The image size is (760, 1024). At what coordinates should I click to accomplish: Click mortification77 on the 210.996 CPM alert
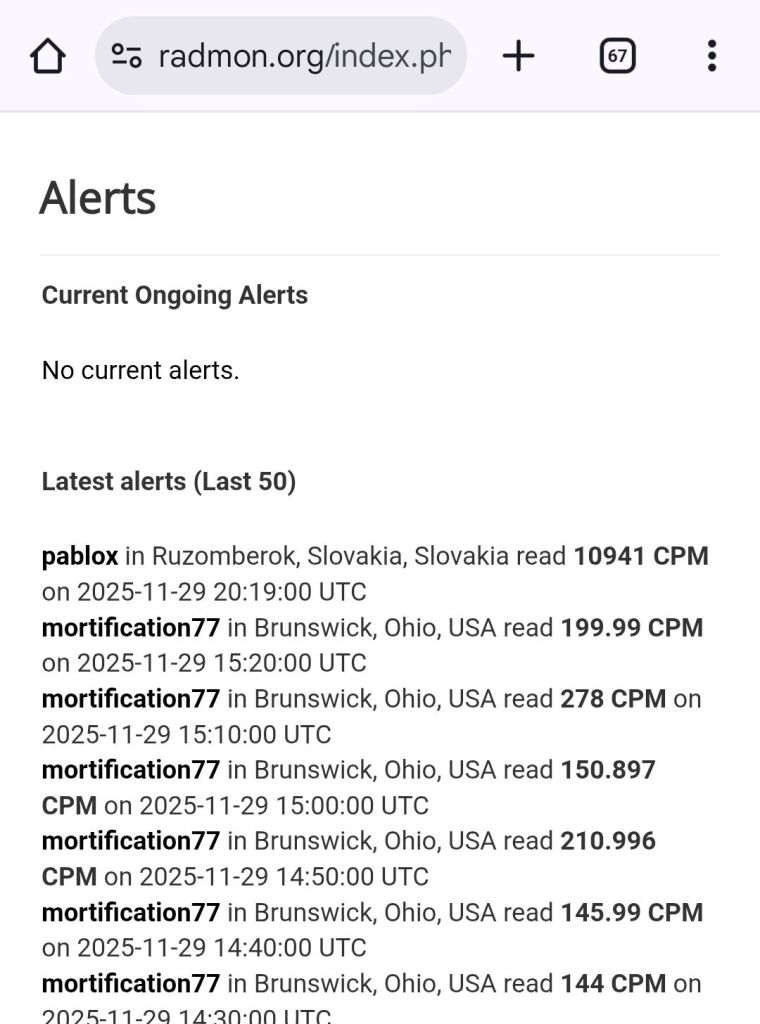130,841
